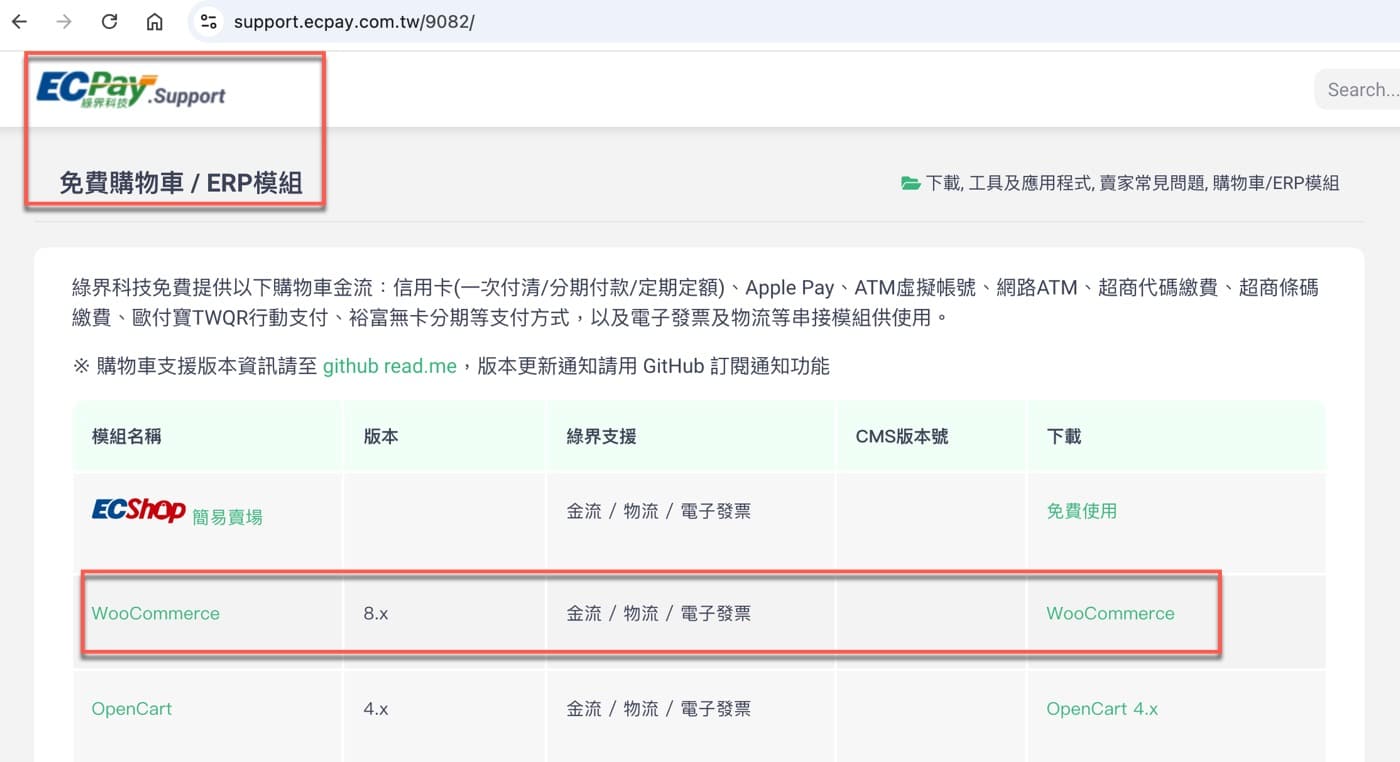
Task: Open the 下載 category link
Action: tap(942, 183)
